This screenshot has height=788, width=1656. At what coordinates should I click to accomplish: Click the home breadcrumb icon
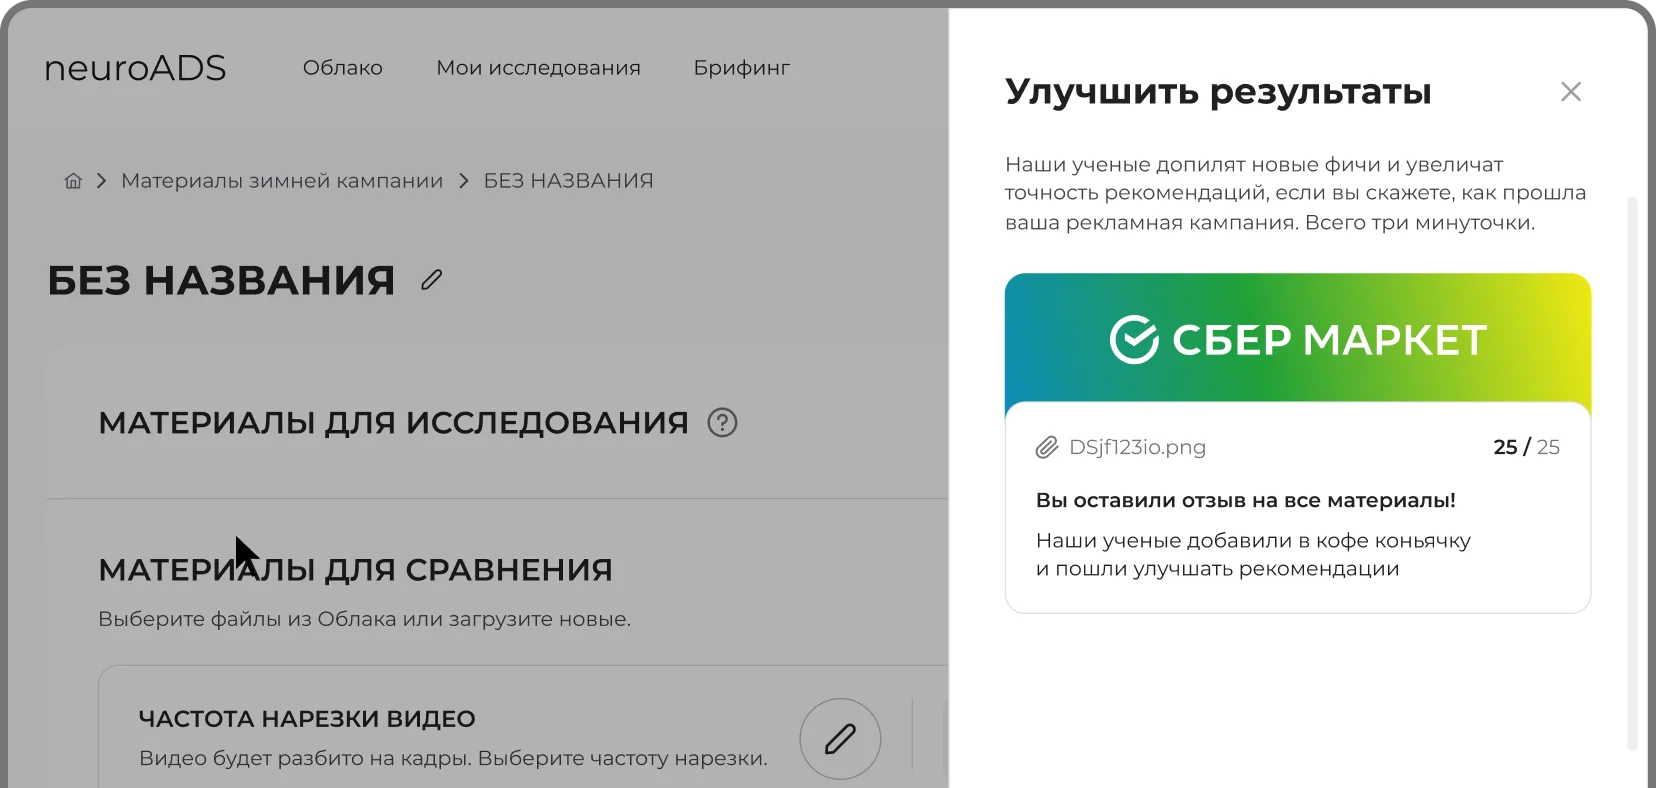(x=73, y=181)
